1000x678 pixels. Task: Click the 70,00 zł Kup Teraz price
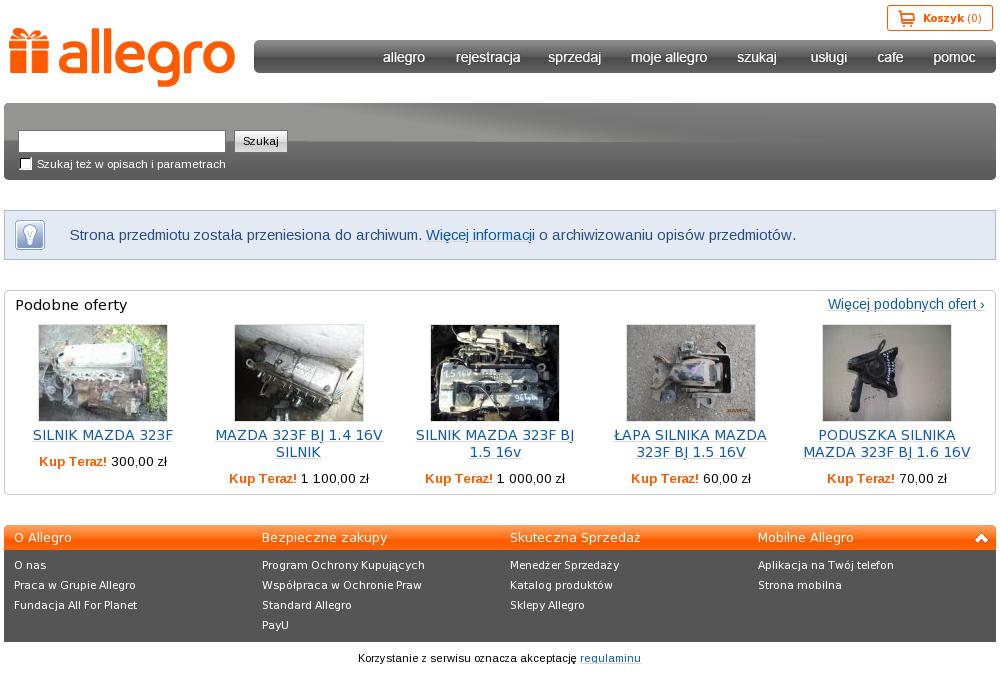(x=886, y=478)
